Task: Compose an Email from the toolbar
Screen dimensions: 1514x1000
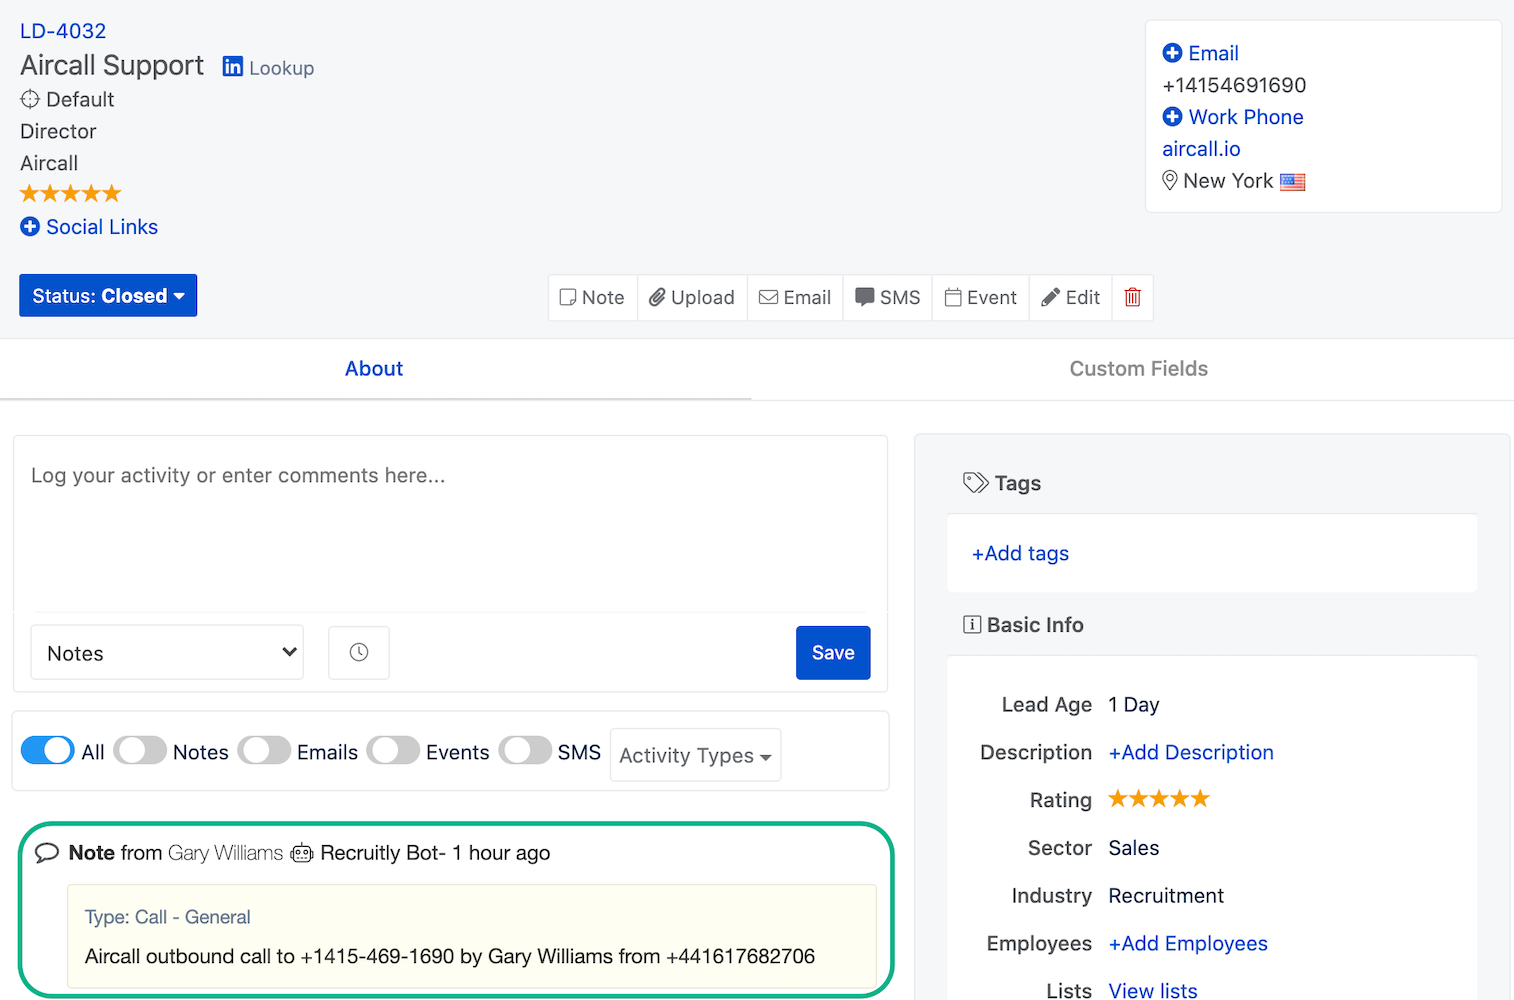Action: [795, 297]
